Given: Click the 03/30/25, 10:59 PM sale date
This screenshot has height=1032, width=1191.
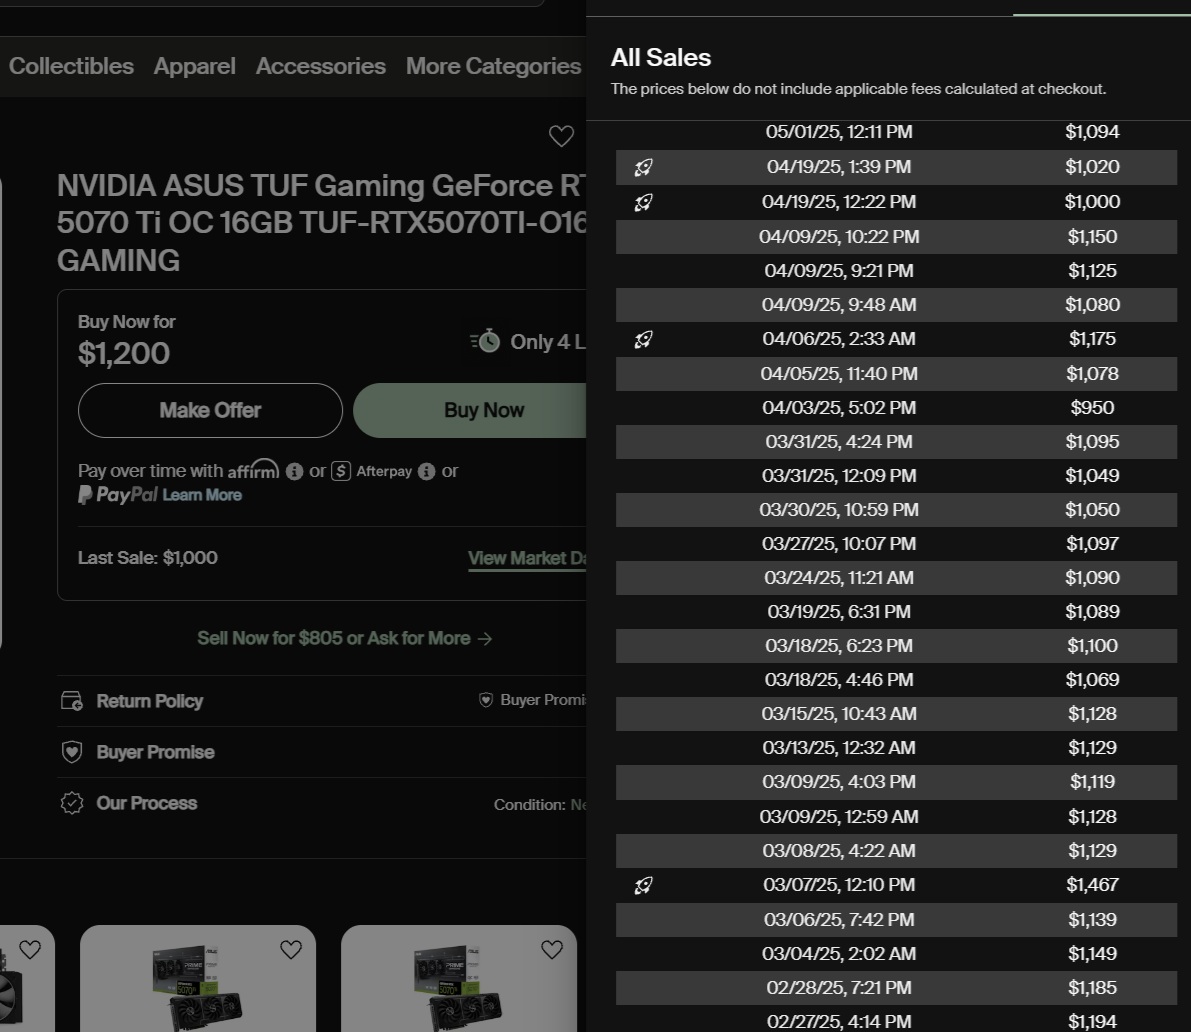Looking at the screenshot, I should point(839,510).
